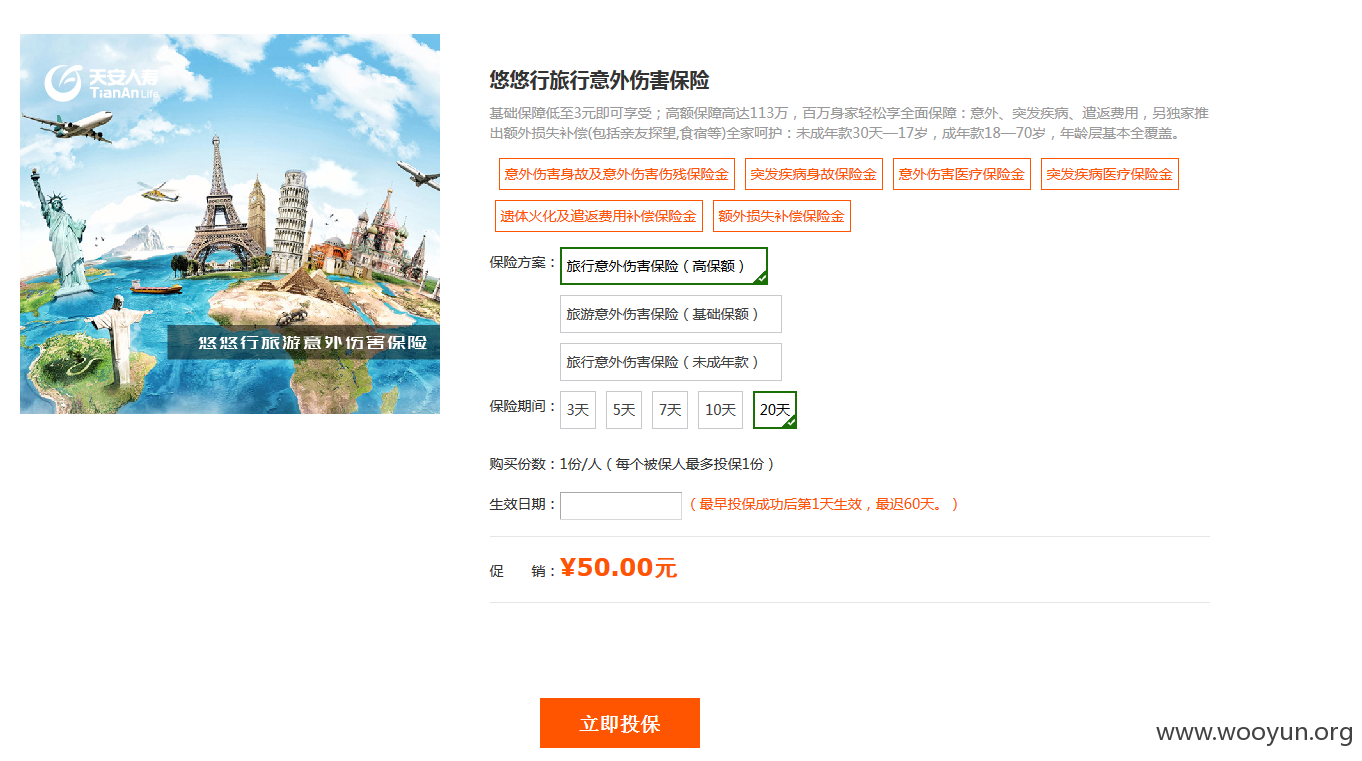Viewport: 1362px width, 761px height.
Task: Choose 5天 insurance period
Action: [x=624, y=410]
